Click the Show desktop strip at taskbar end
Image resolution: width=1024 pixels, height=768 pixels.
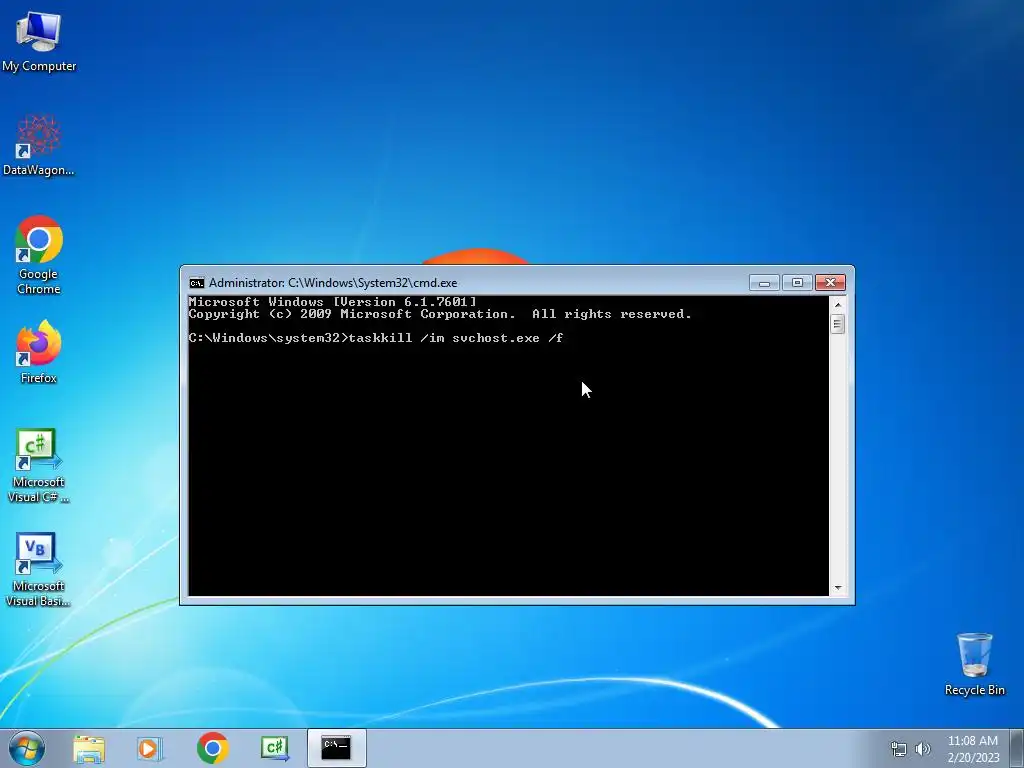tap(1017, 748)
